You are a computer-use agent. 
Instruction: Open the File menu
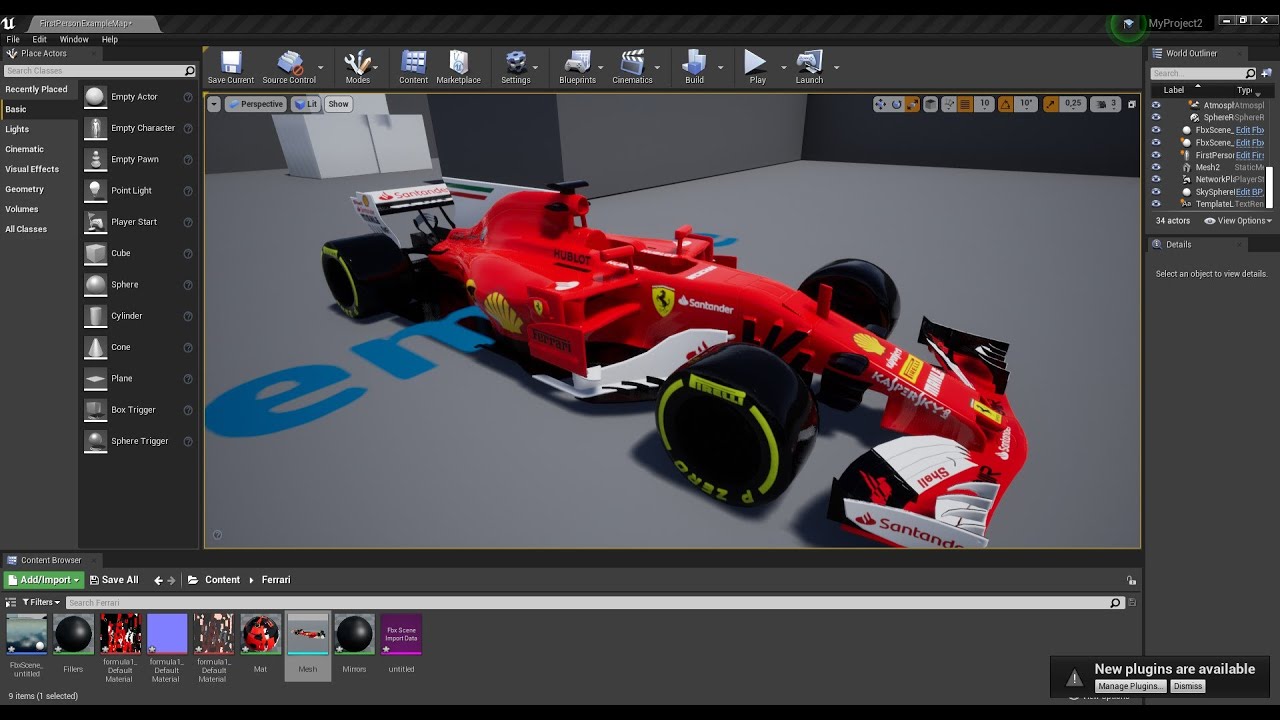(x=13, y=39)
